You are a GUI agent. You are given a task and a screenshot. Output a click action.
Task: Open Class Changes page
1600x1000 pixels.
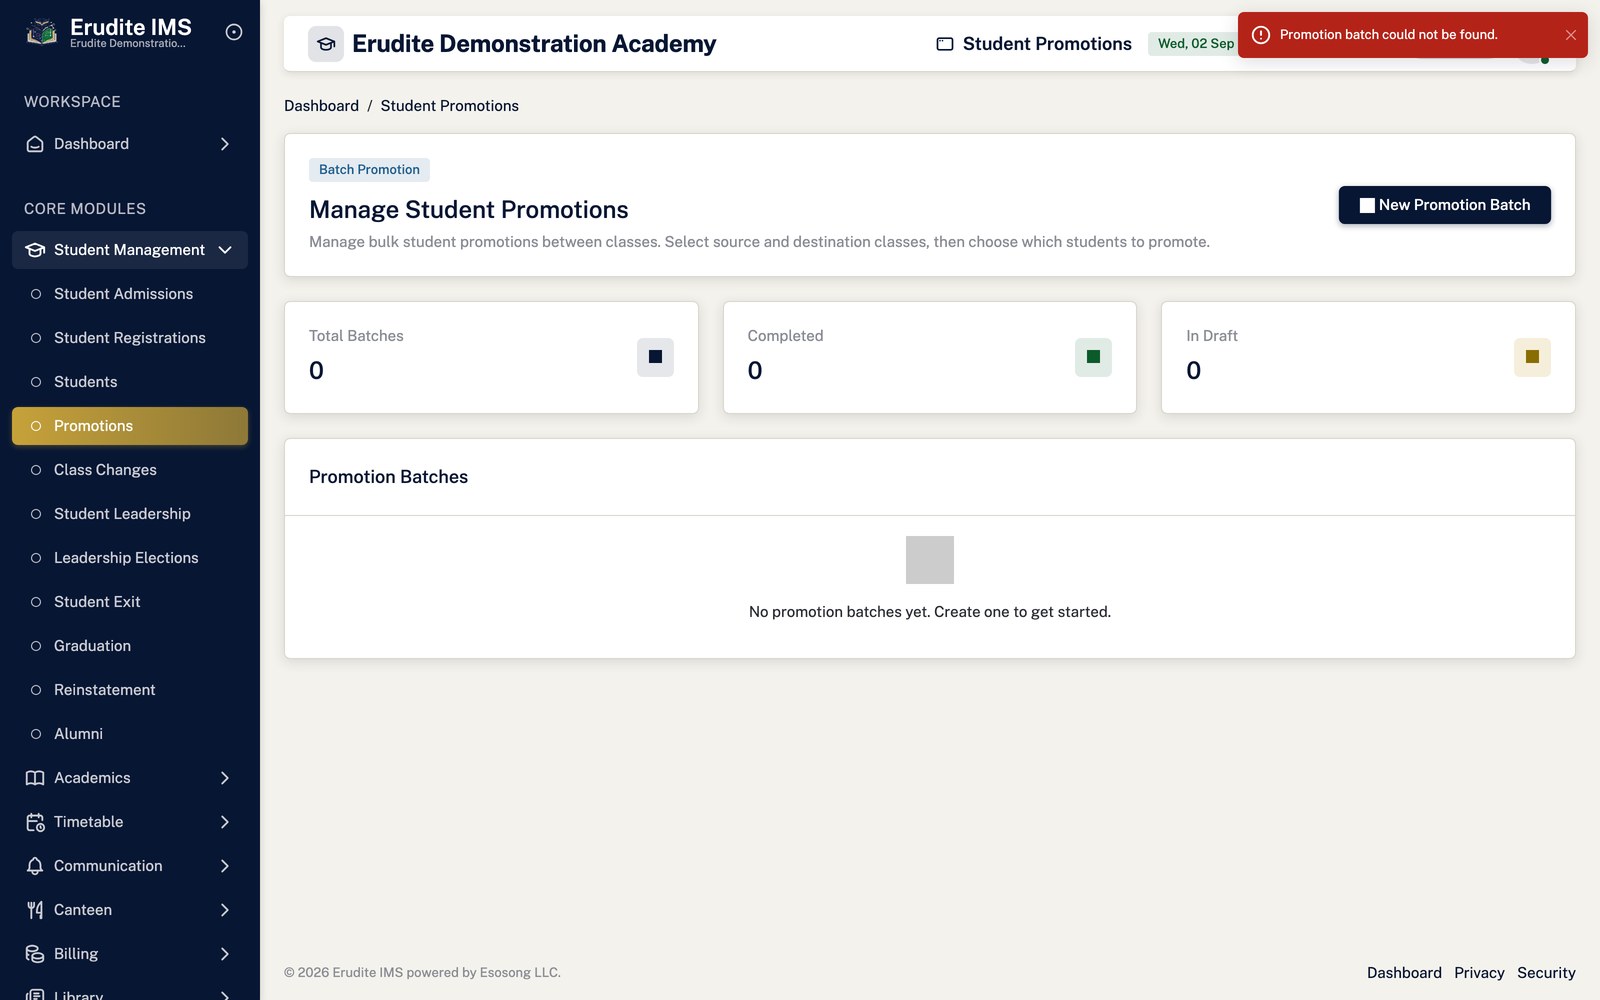[x=130, y=470]
